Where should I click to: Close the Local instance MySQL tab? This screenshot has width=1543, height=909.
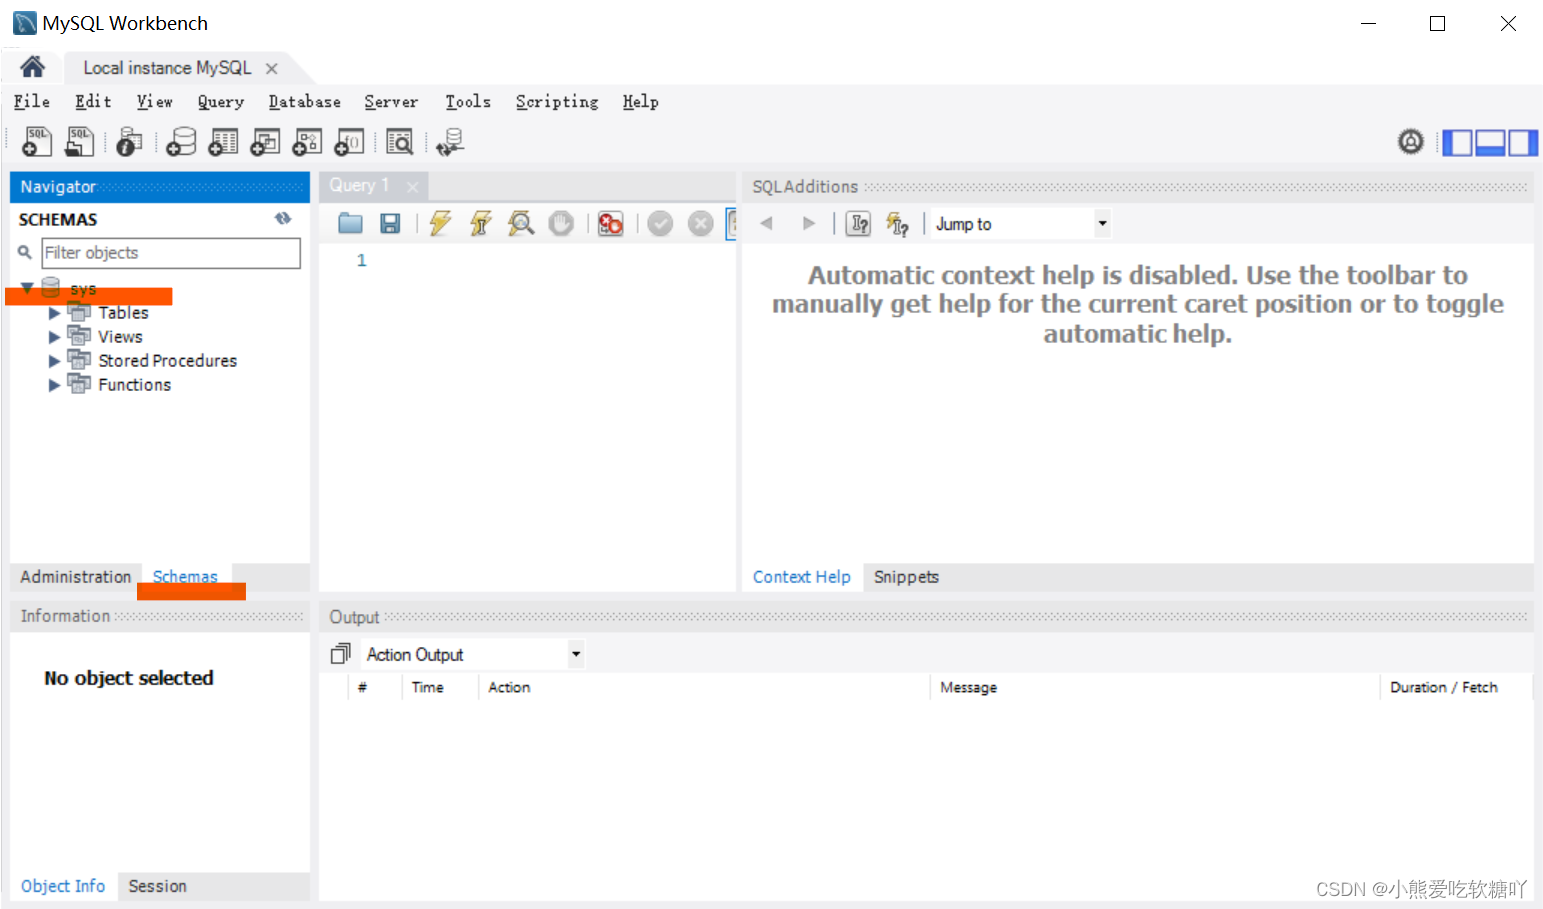pos(271,68)
